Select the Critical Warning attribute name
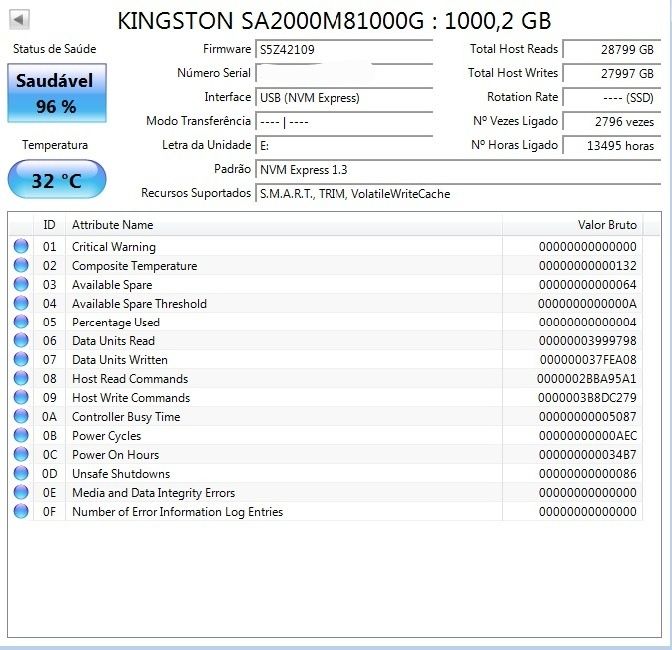This screenshot has height=650, width=672. click(114, 247)
